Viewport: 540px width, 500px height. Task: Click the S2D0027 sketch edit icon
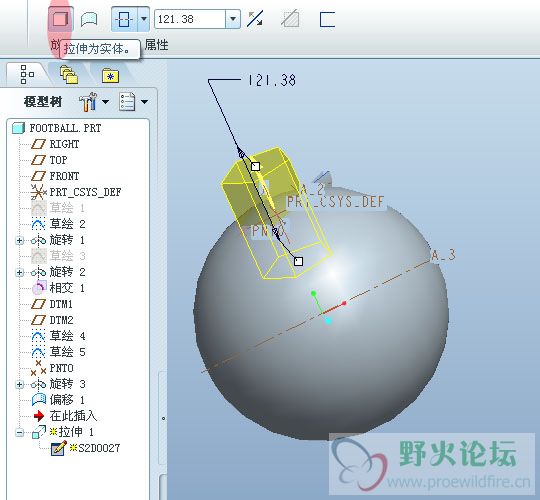pyautogui.click(x=58, y=448)
